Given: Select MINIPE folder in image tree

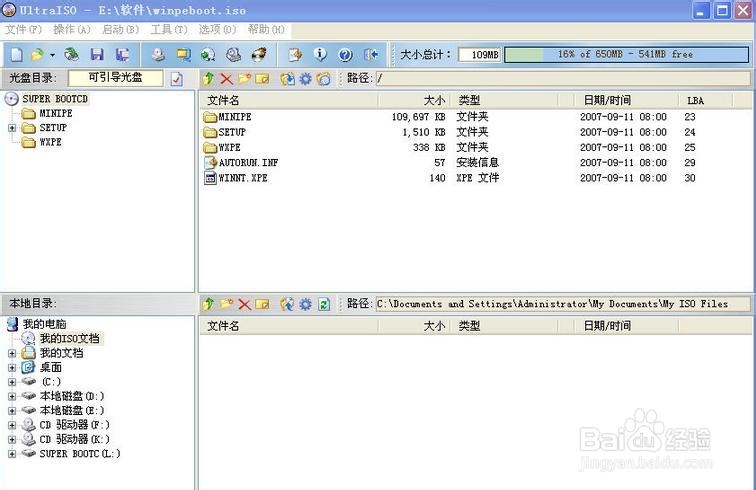Looking at the screenshot, I should [55, 113].
